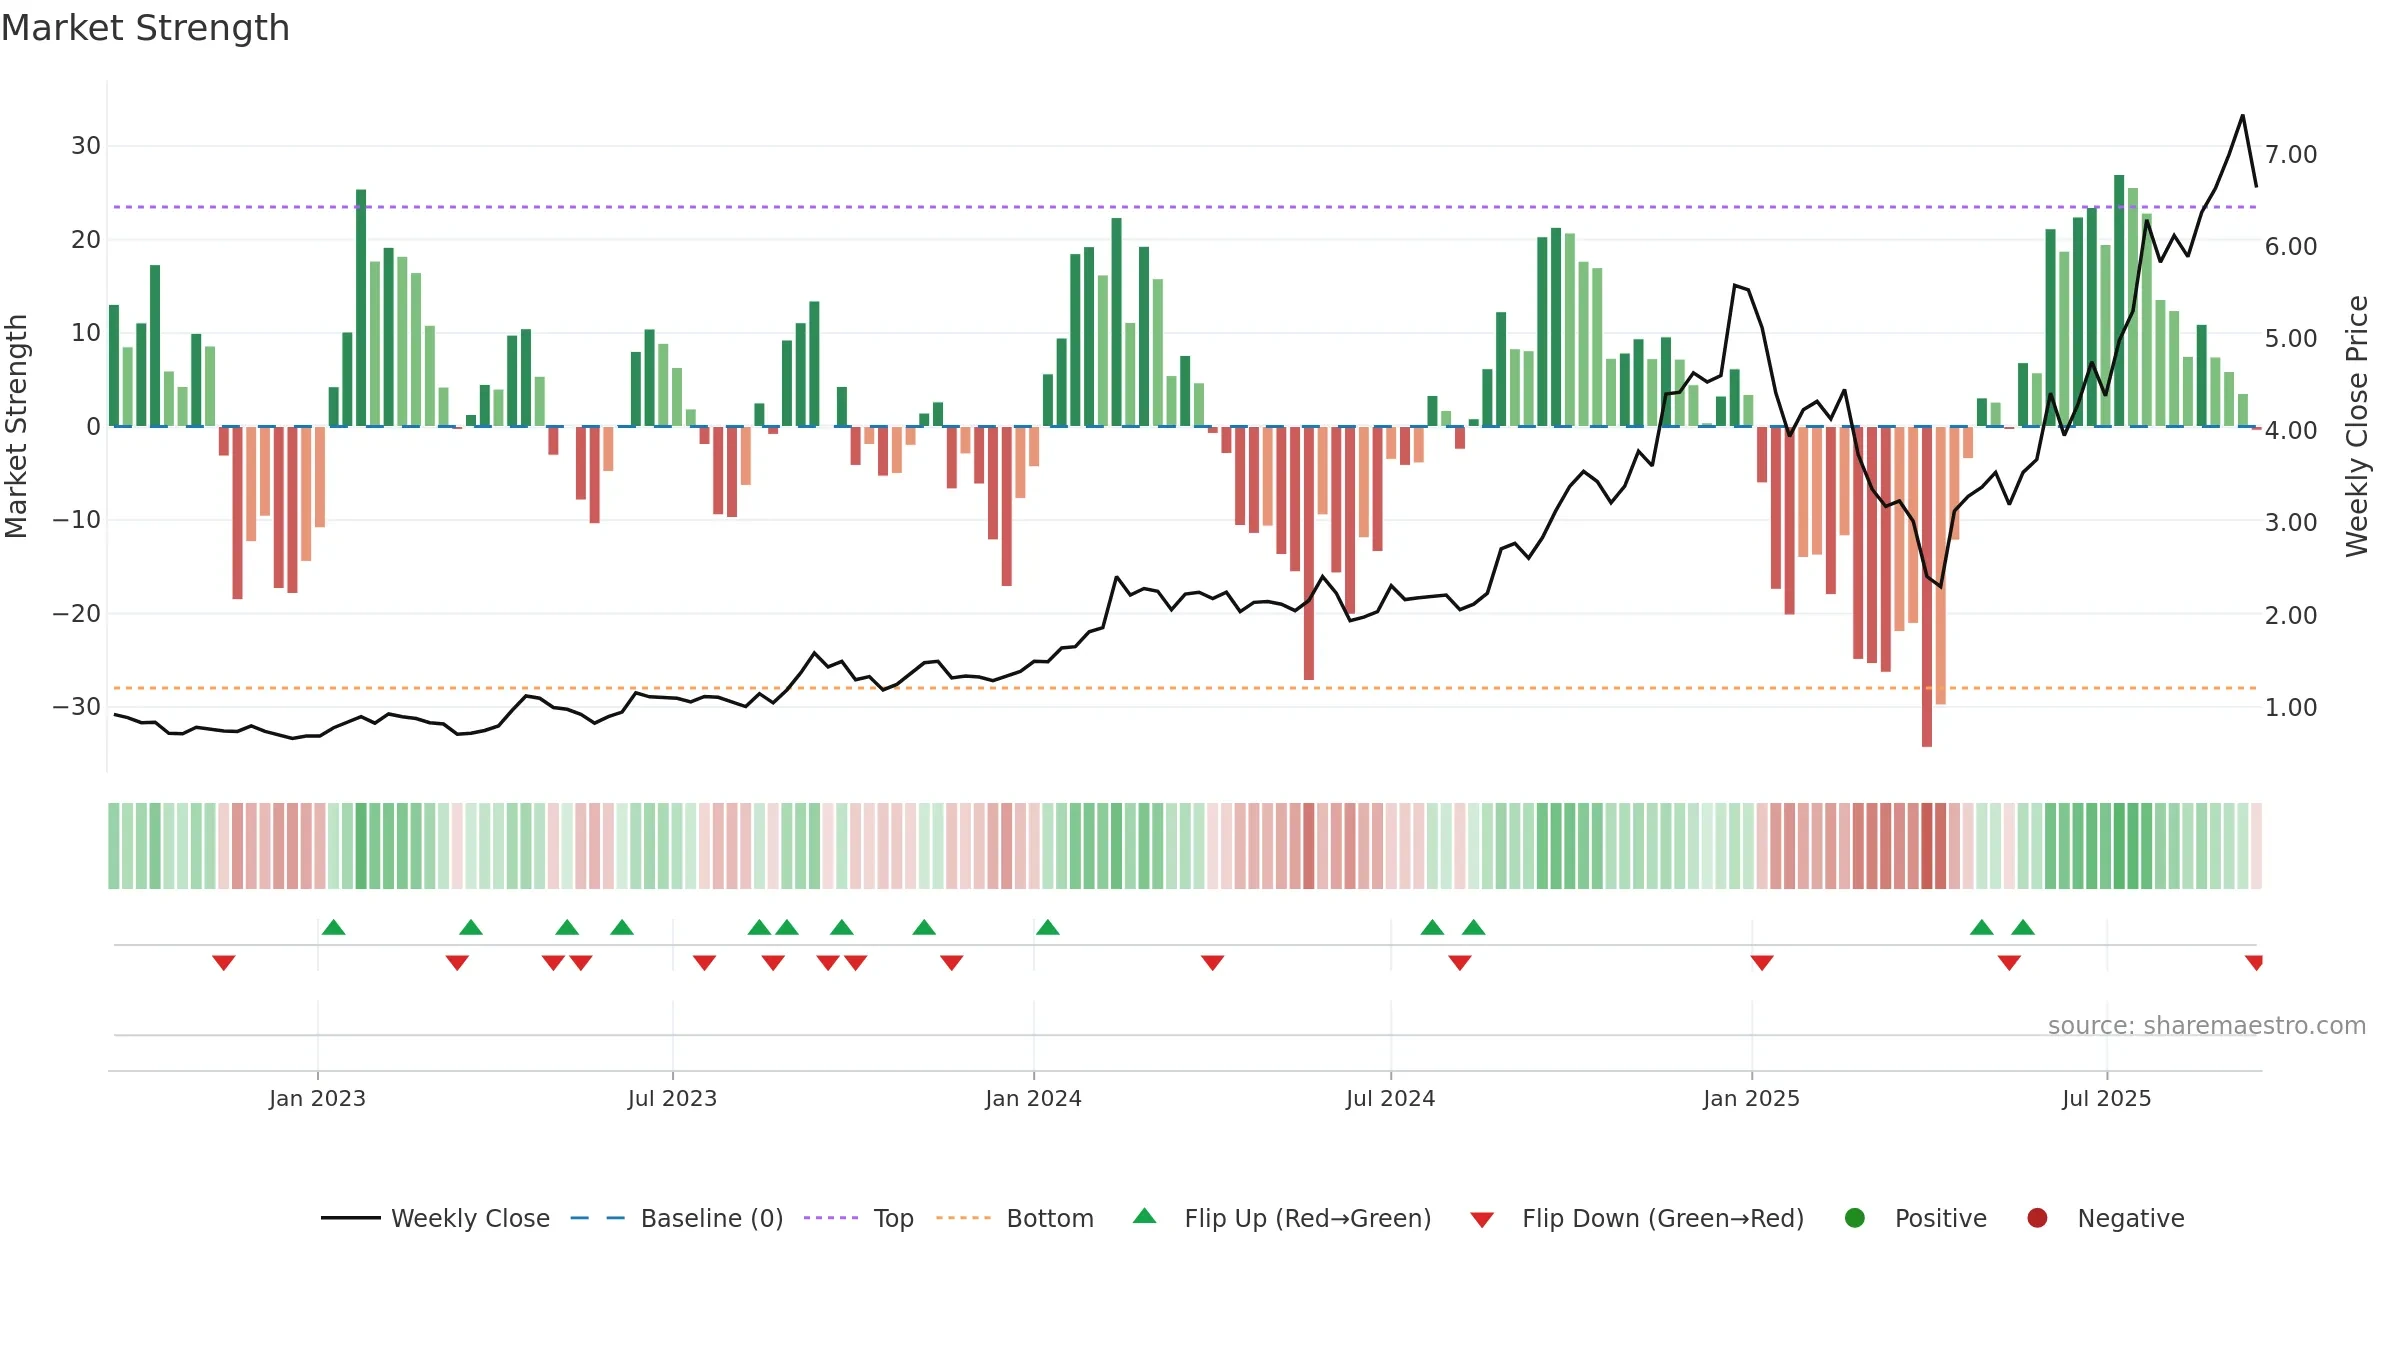
Task: Click the rotated left axis label Market Strength
Action: pos(16,426)
